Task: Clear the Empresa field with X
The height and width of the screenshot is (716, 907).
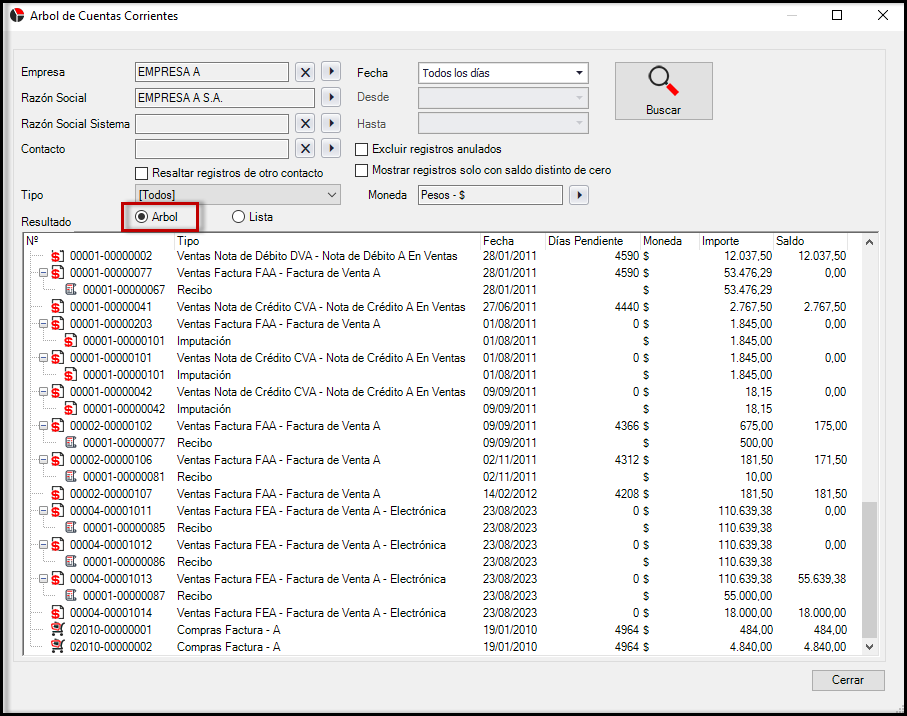Action: click(305, 72)
